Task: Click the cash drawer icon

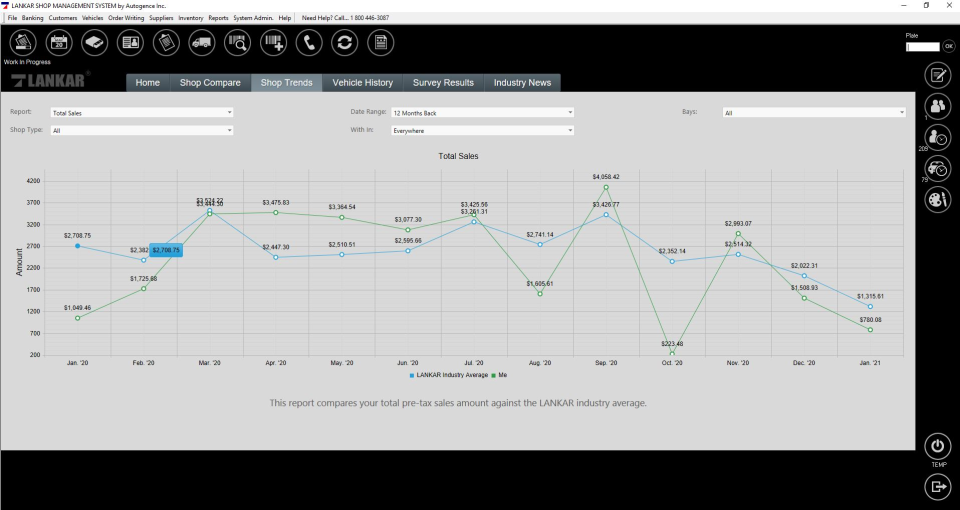Action: click(x=94, y=43)
